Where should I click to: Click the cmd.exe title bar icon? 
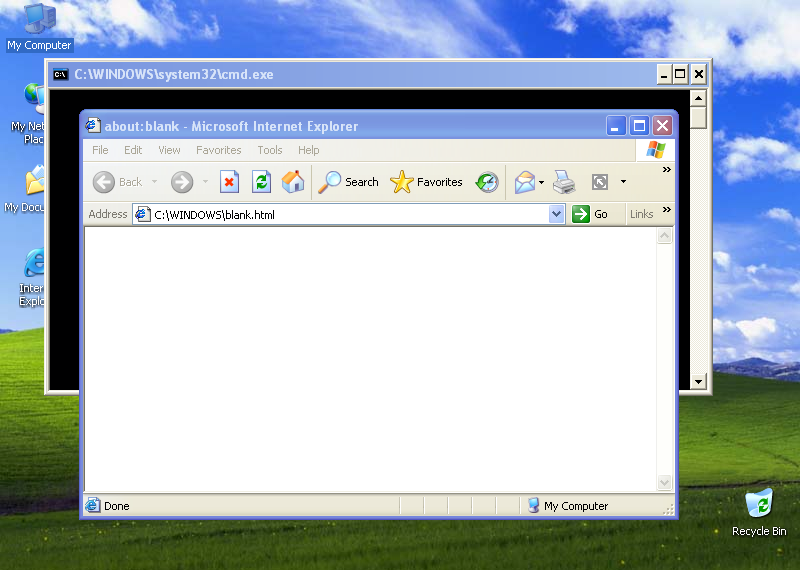61,75
